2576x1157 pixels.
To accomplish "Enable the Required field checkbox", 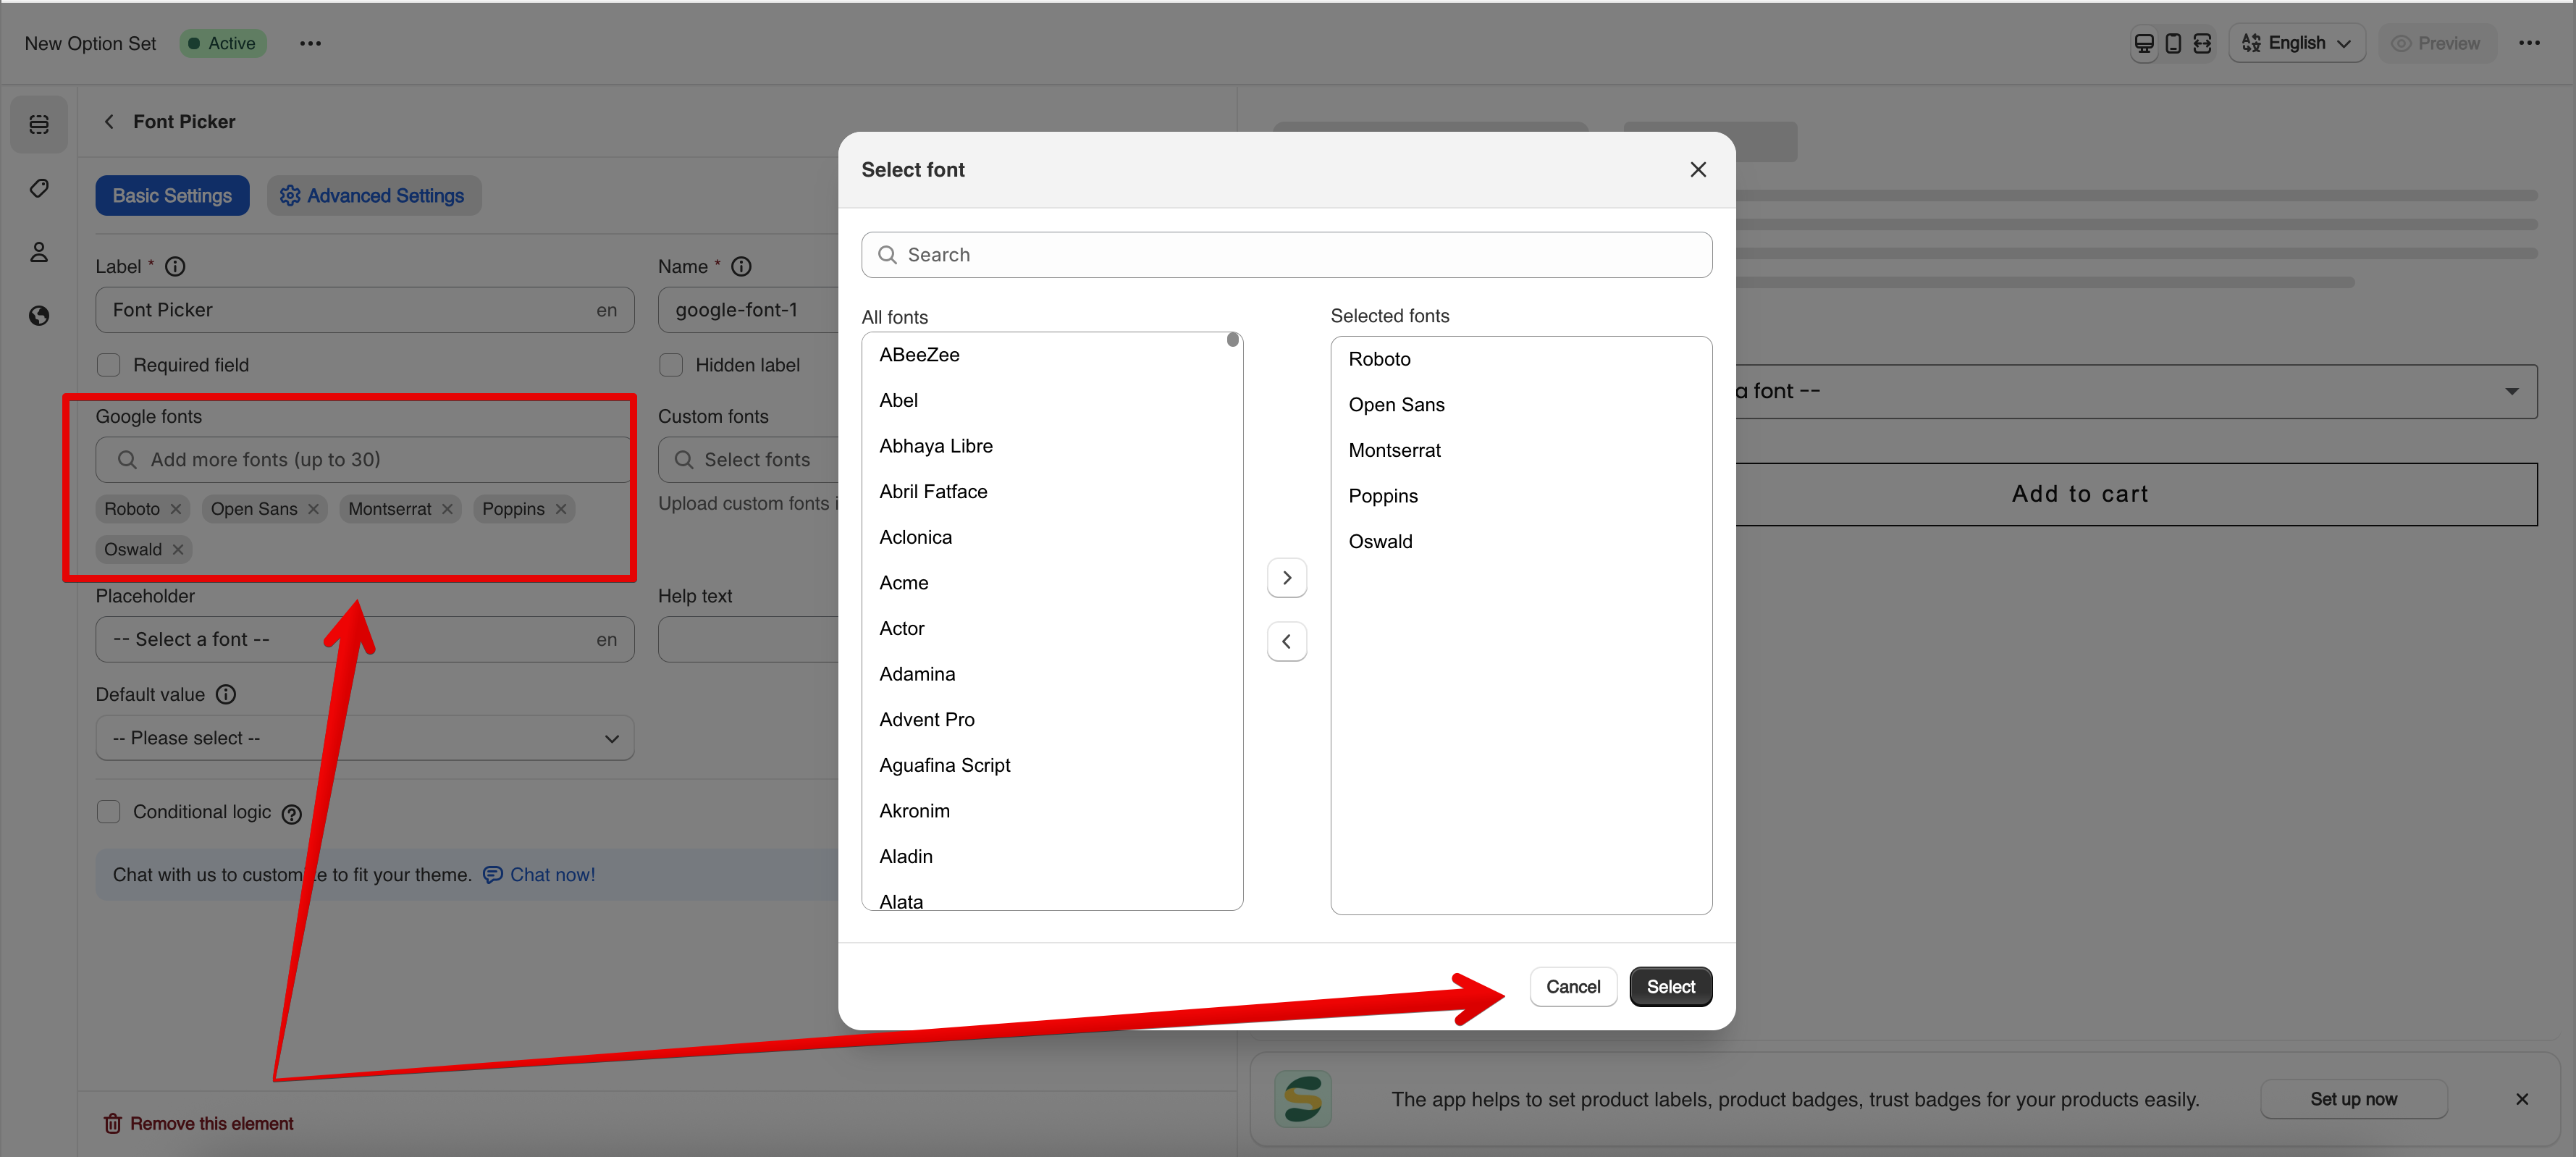I will (x=108, y=365).
